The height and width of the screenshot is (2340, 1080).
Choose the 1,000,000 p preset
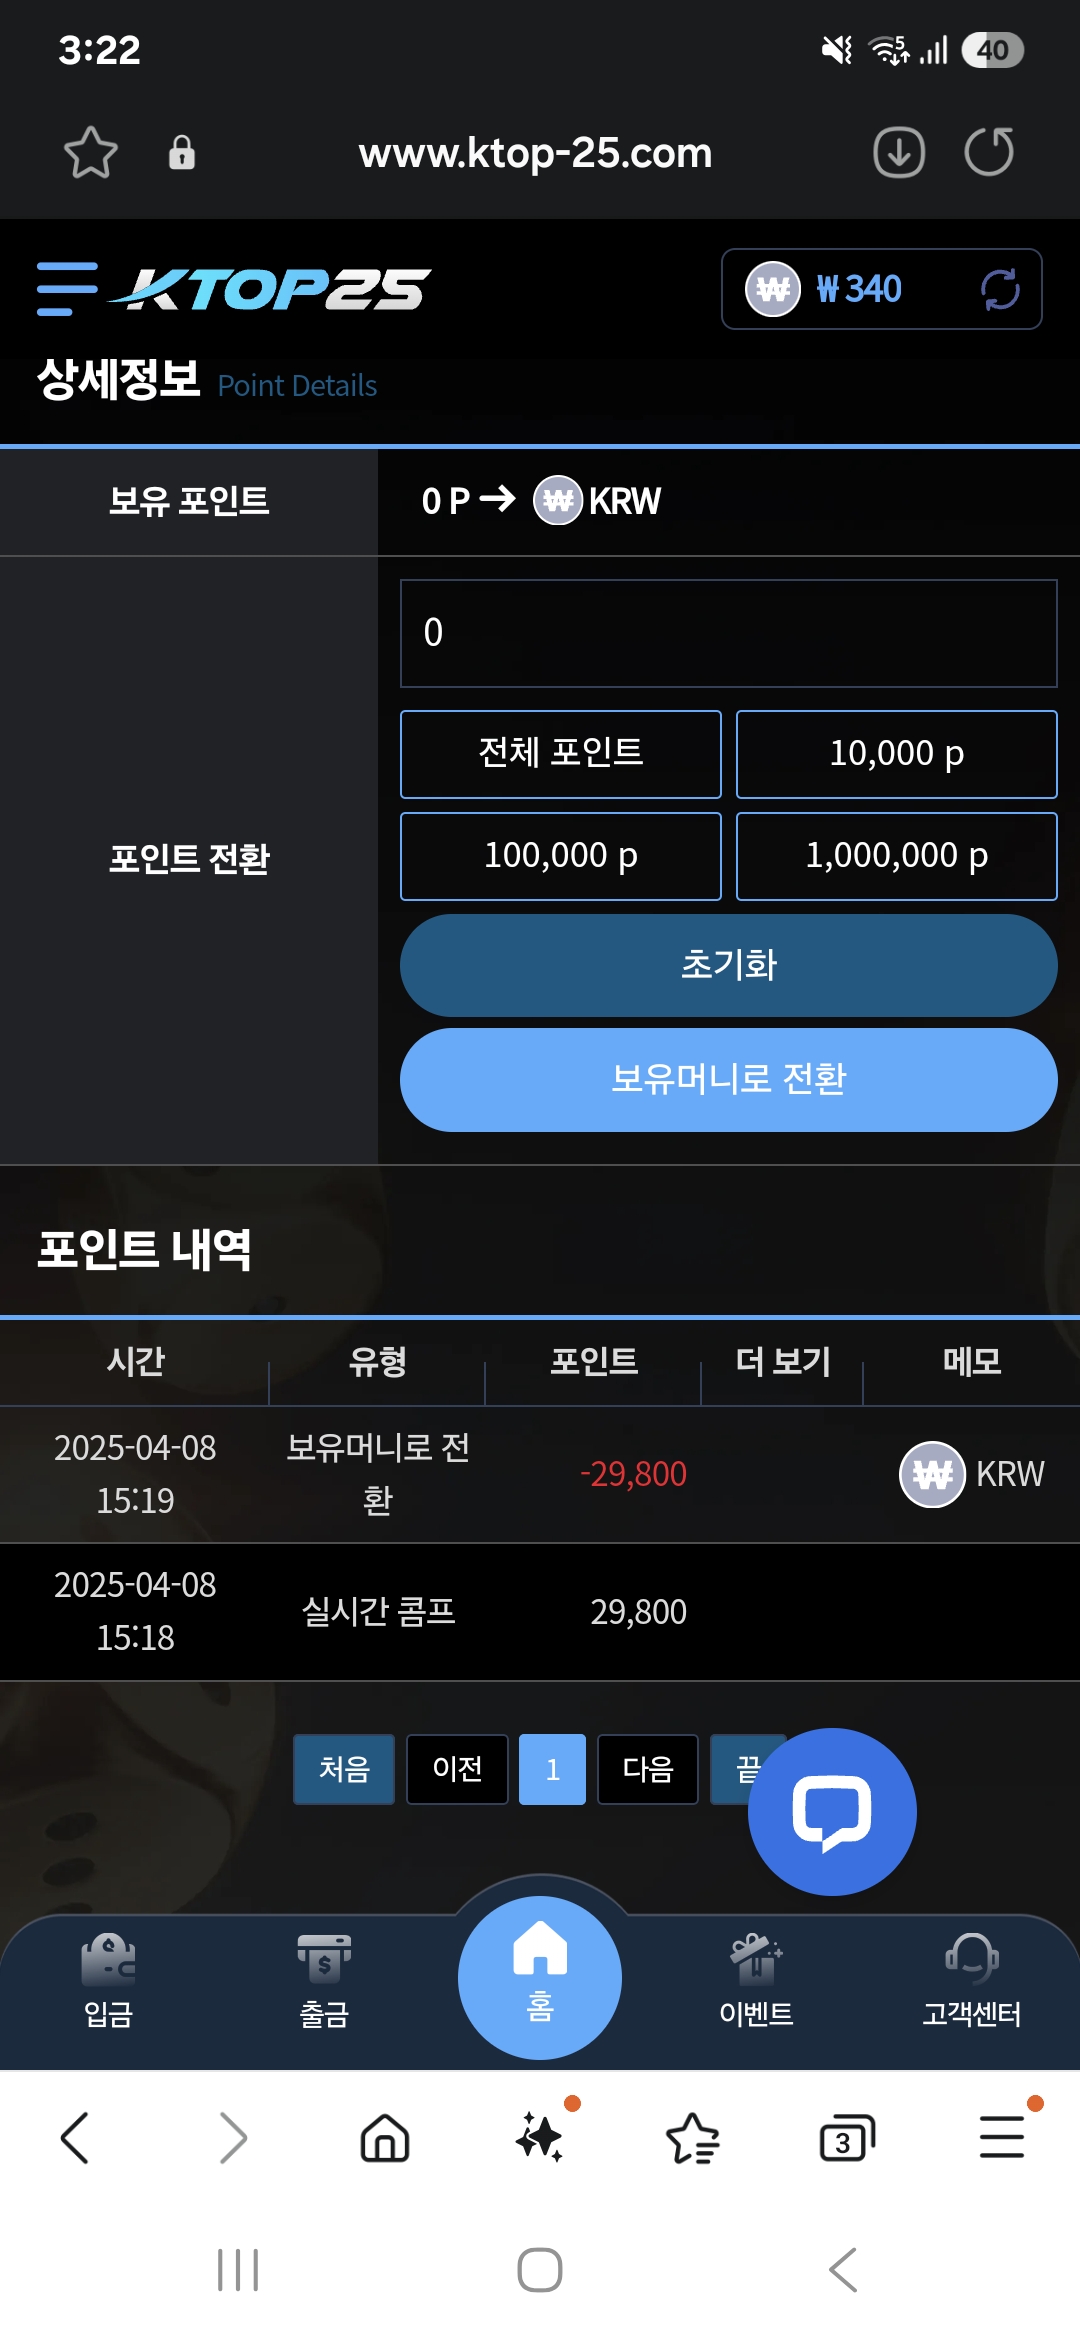897,856
